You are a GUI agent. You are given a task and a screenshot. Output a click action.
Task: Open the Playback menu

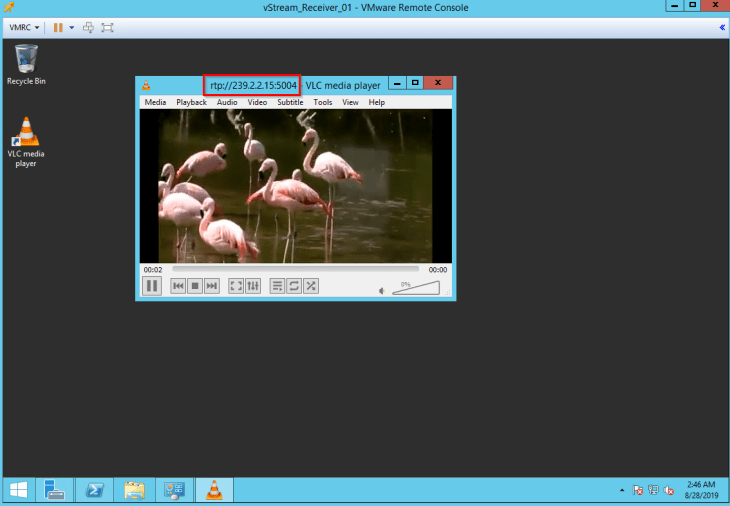(191, 102)
